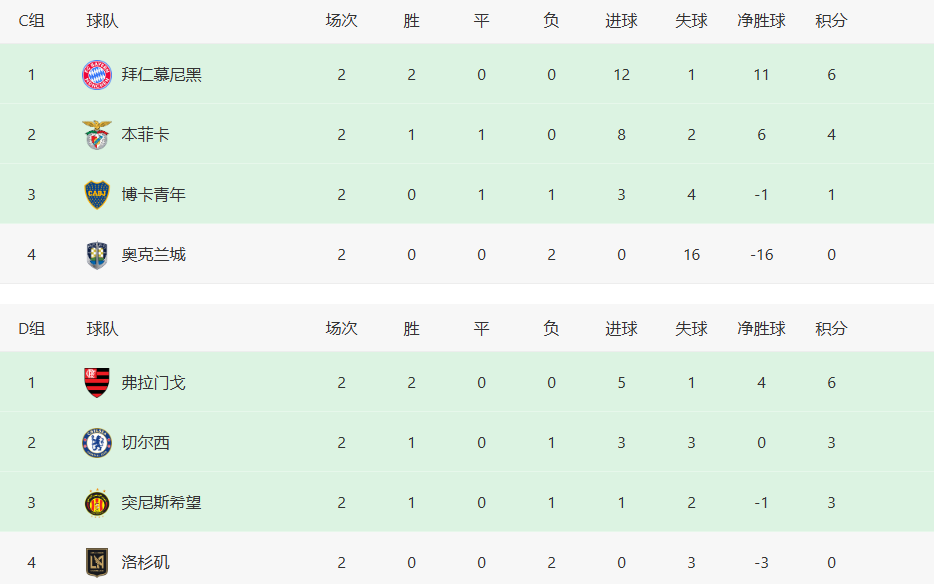Open the 洛杉矶 team name link
Viewport: 934px width, 584px height.
[x=145, y=563]
